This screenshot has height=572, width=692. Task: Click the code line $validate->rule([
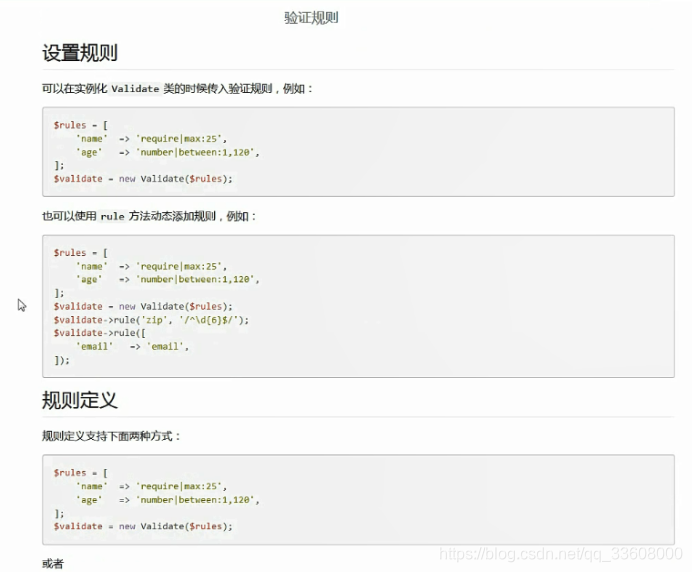click(100, 333)
